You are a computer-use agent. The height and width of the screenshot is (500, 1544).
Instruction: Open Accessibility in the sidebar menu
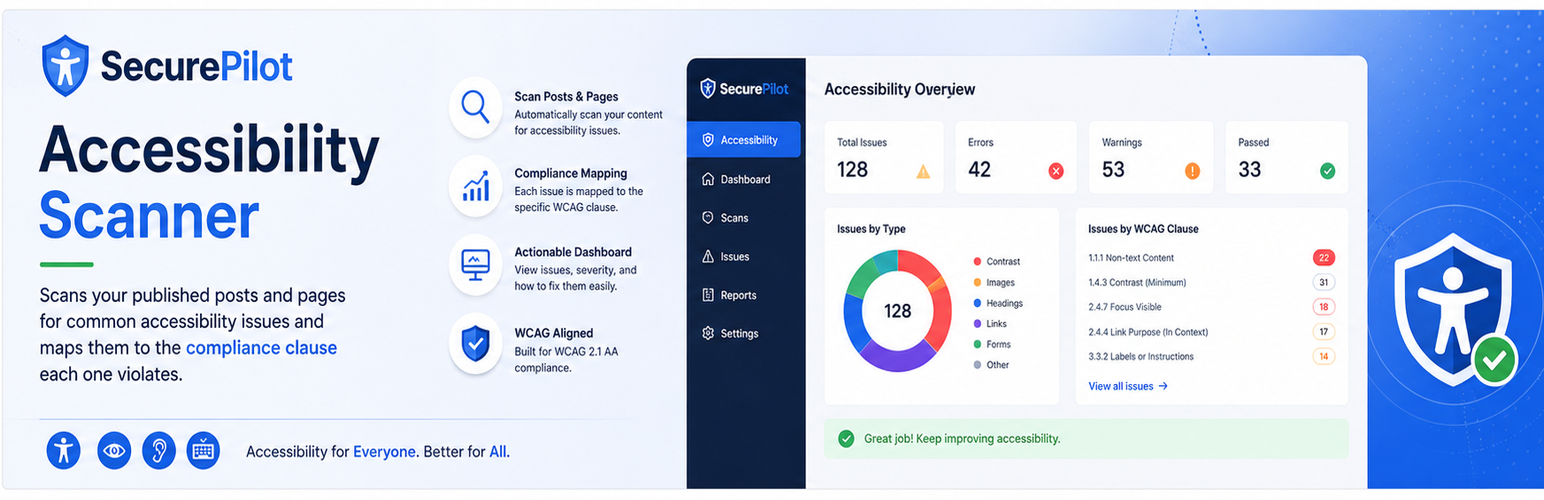pos(744,140)
